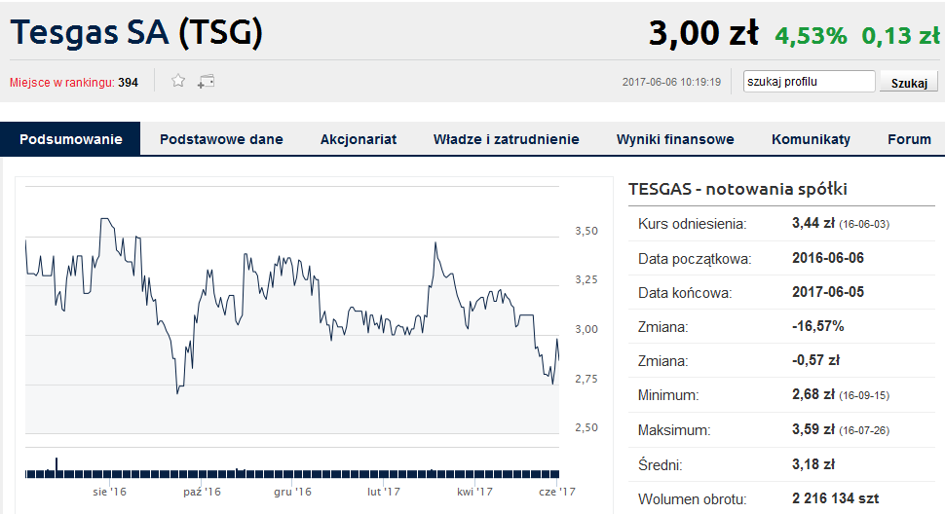
Task: Open the Akcjonariat tab
Action: [358, 139]
